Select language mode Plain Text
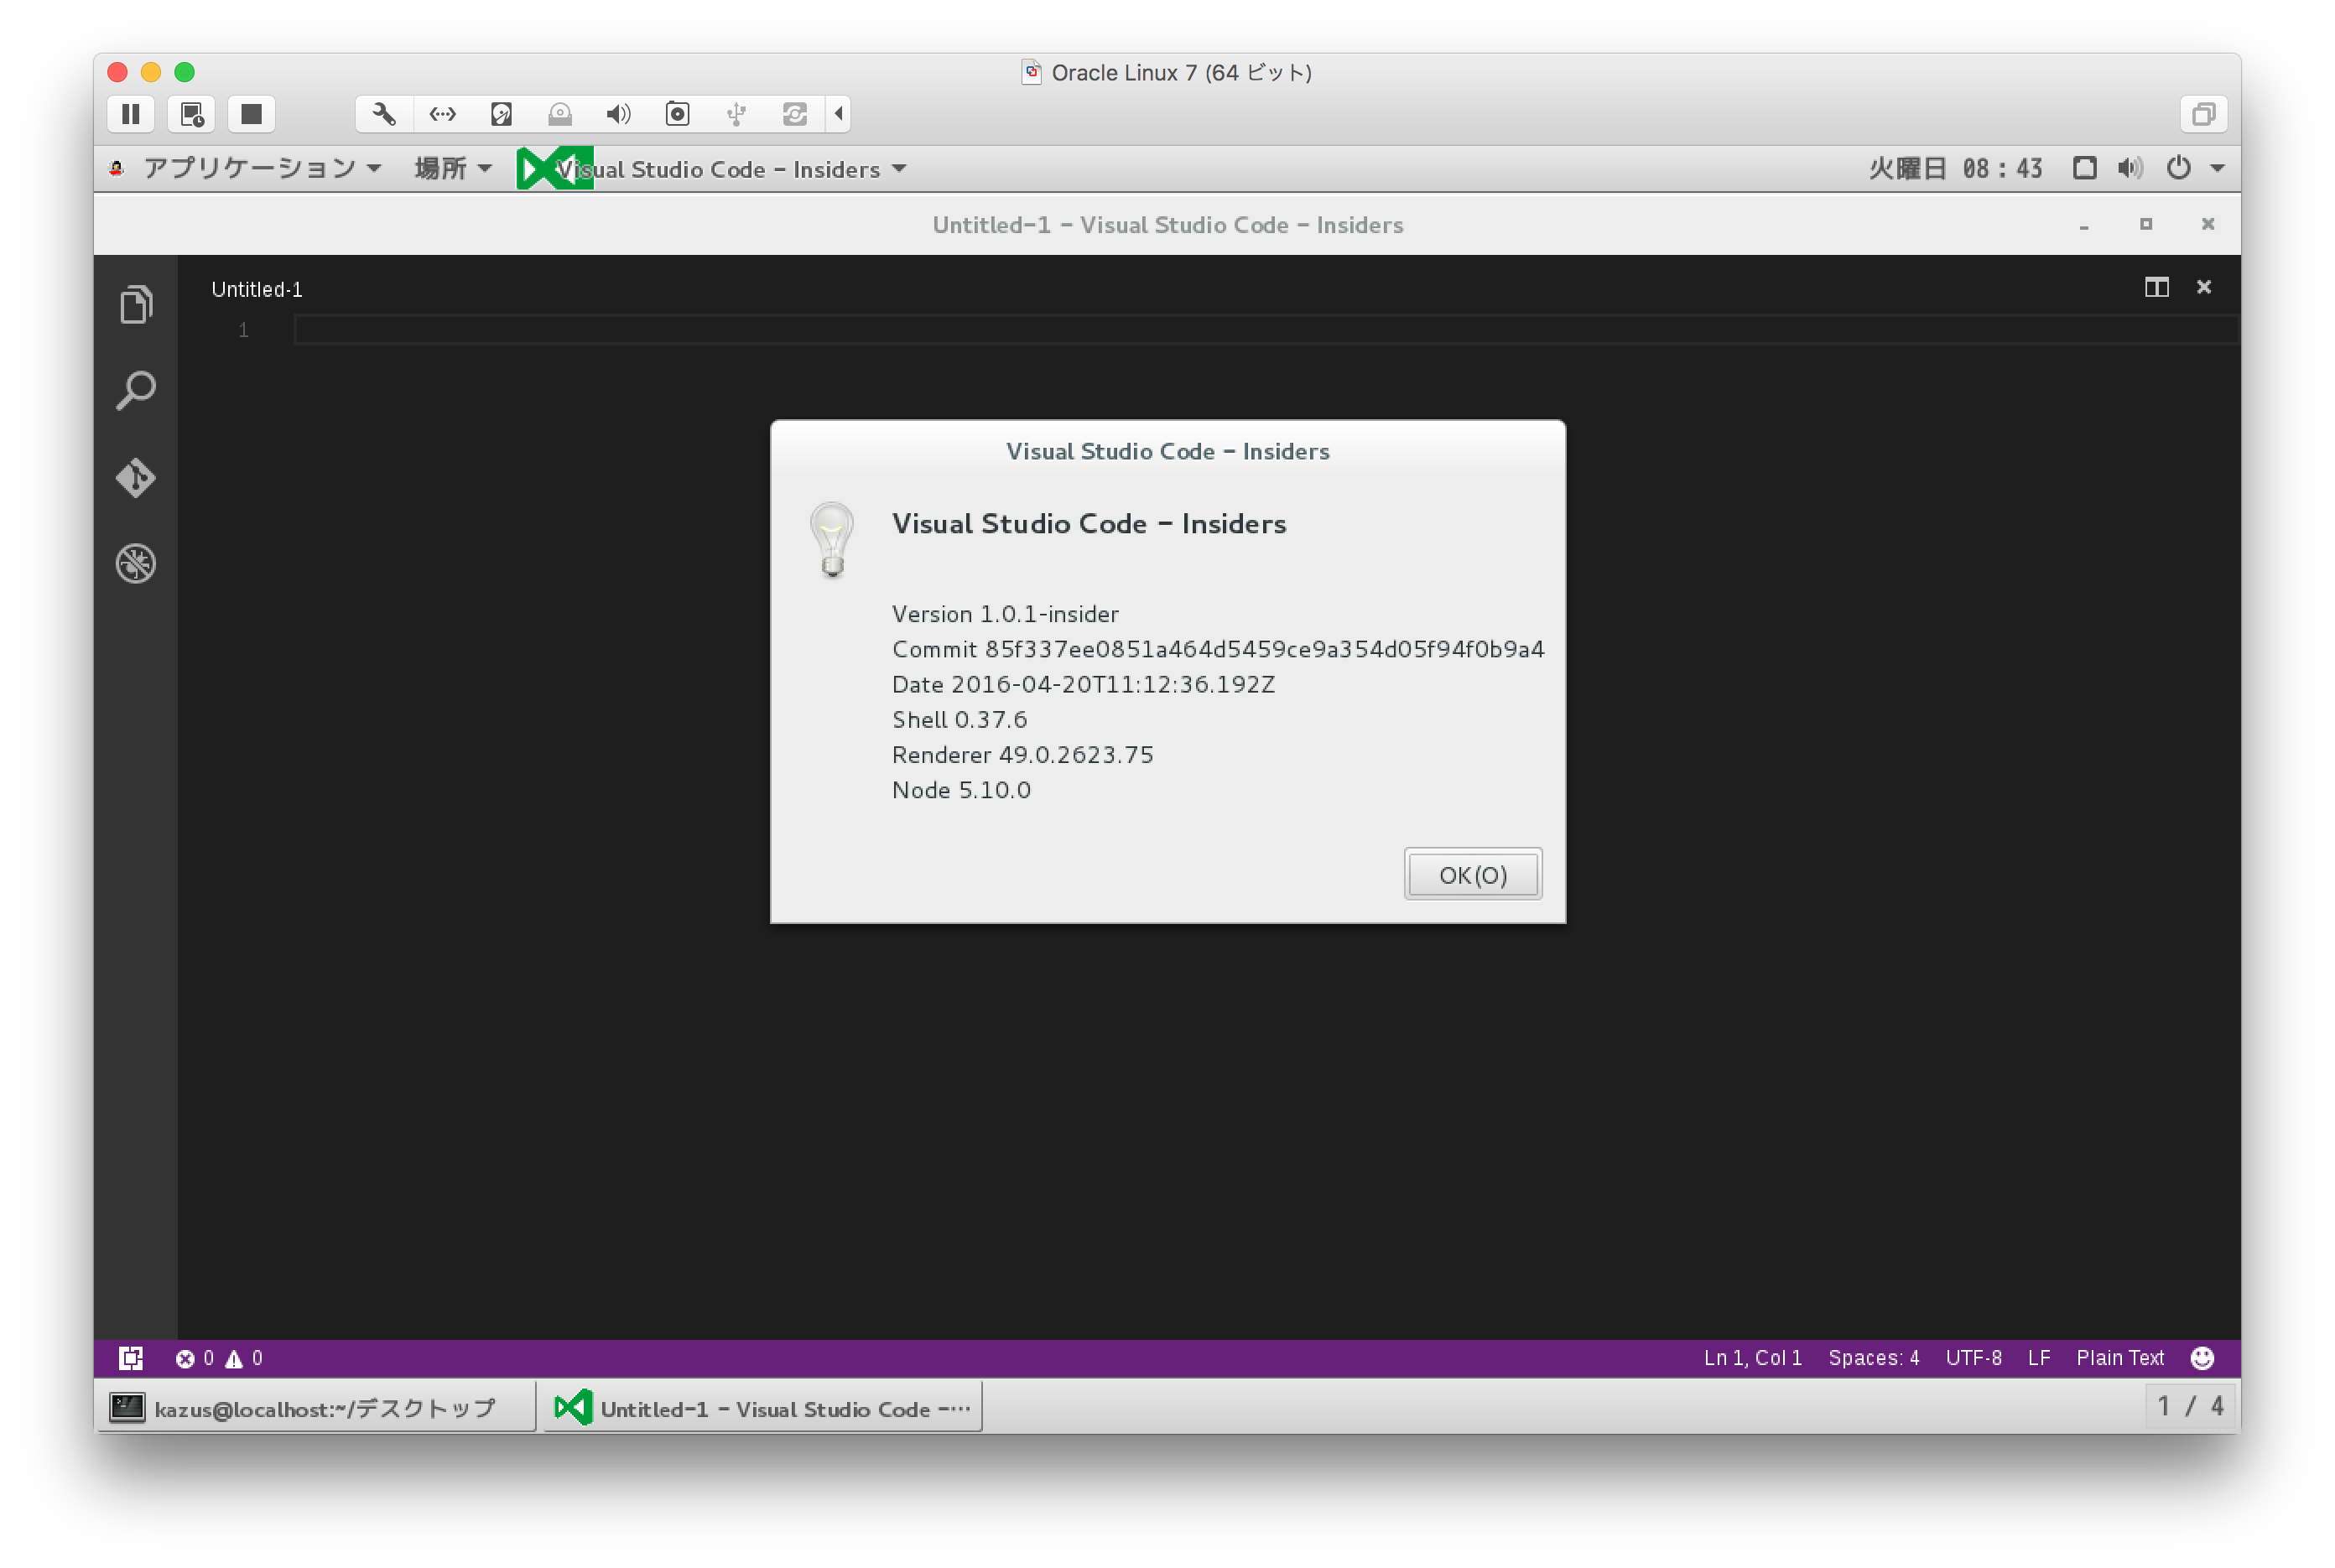Screen dimensions: 2335x1568 tap(2119, 1358)
